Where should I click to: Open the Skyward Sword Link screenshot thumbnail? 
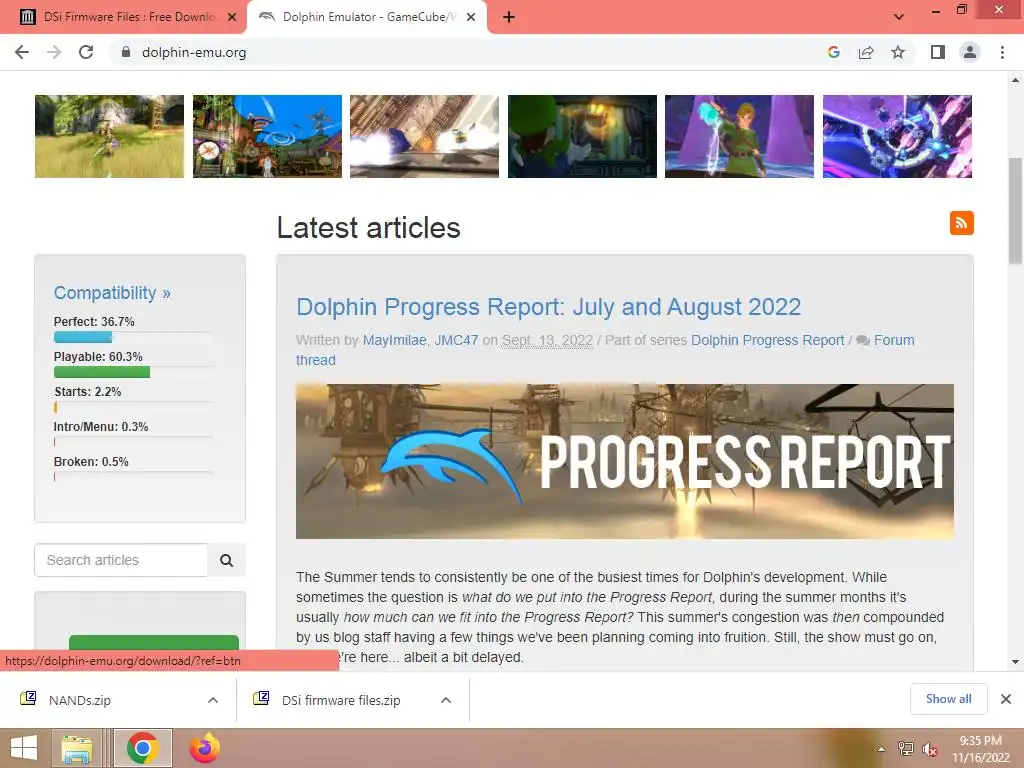[739, 136]
